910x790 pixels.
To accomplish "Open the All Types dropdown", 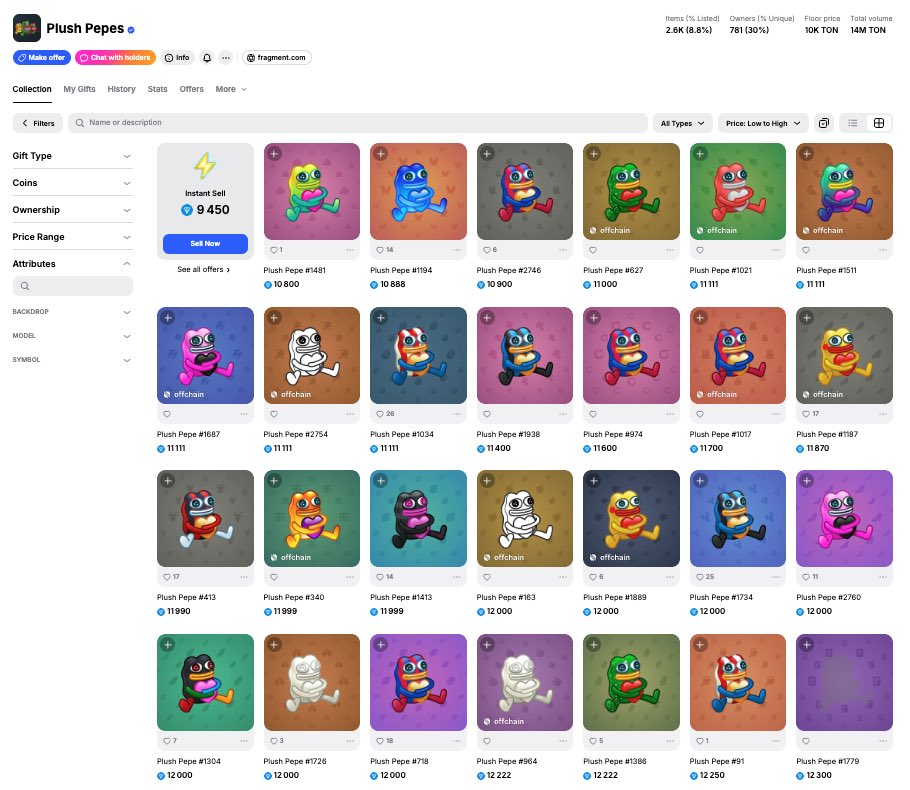I will tap(682, 123).
